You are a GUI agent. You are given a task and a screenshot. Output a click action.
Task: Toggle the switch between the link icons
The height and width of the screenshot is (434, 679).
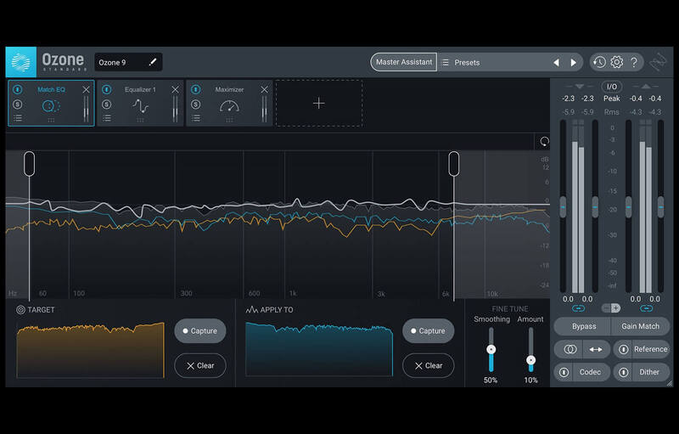[611, 308]
